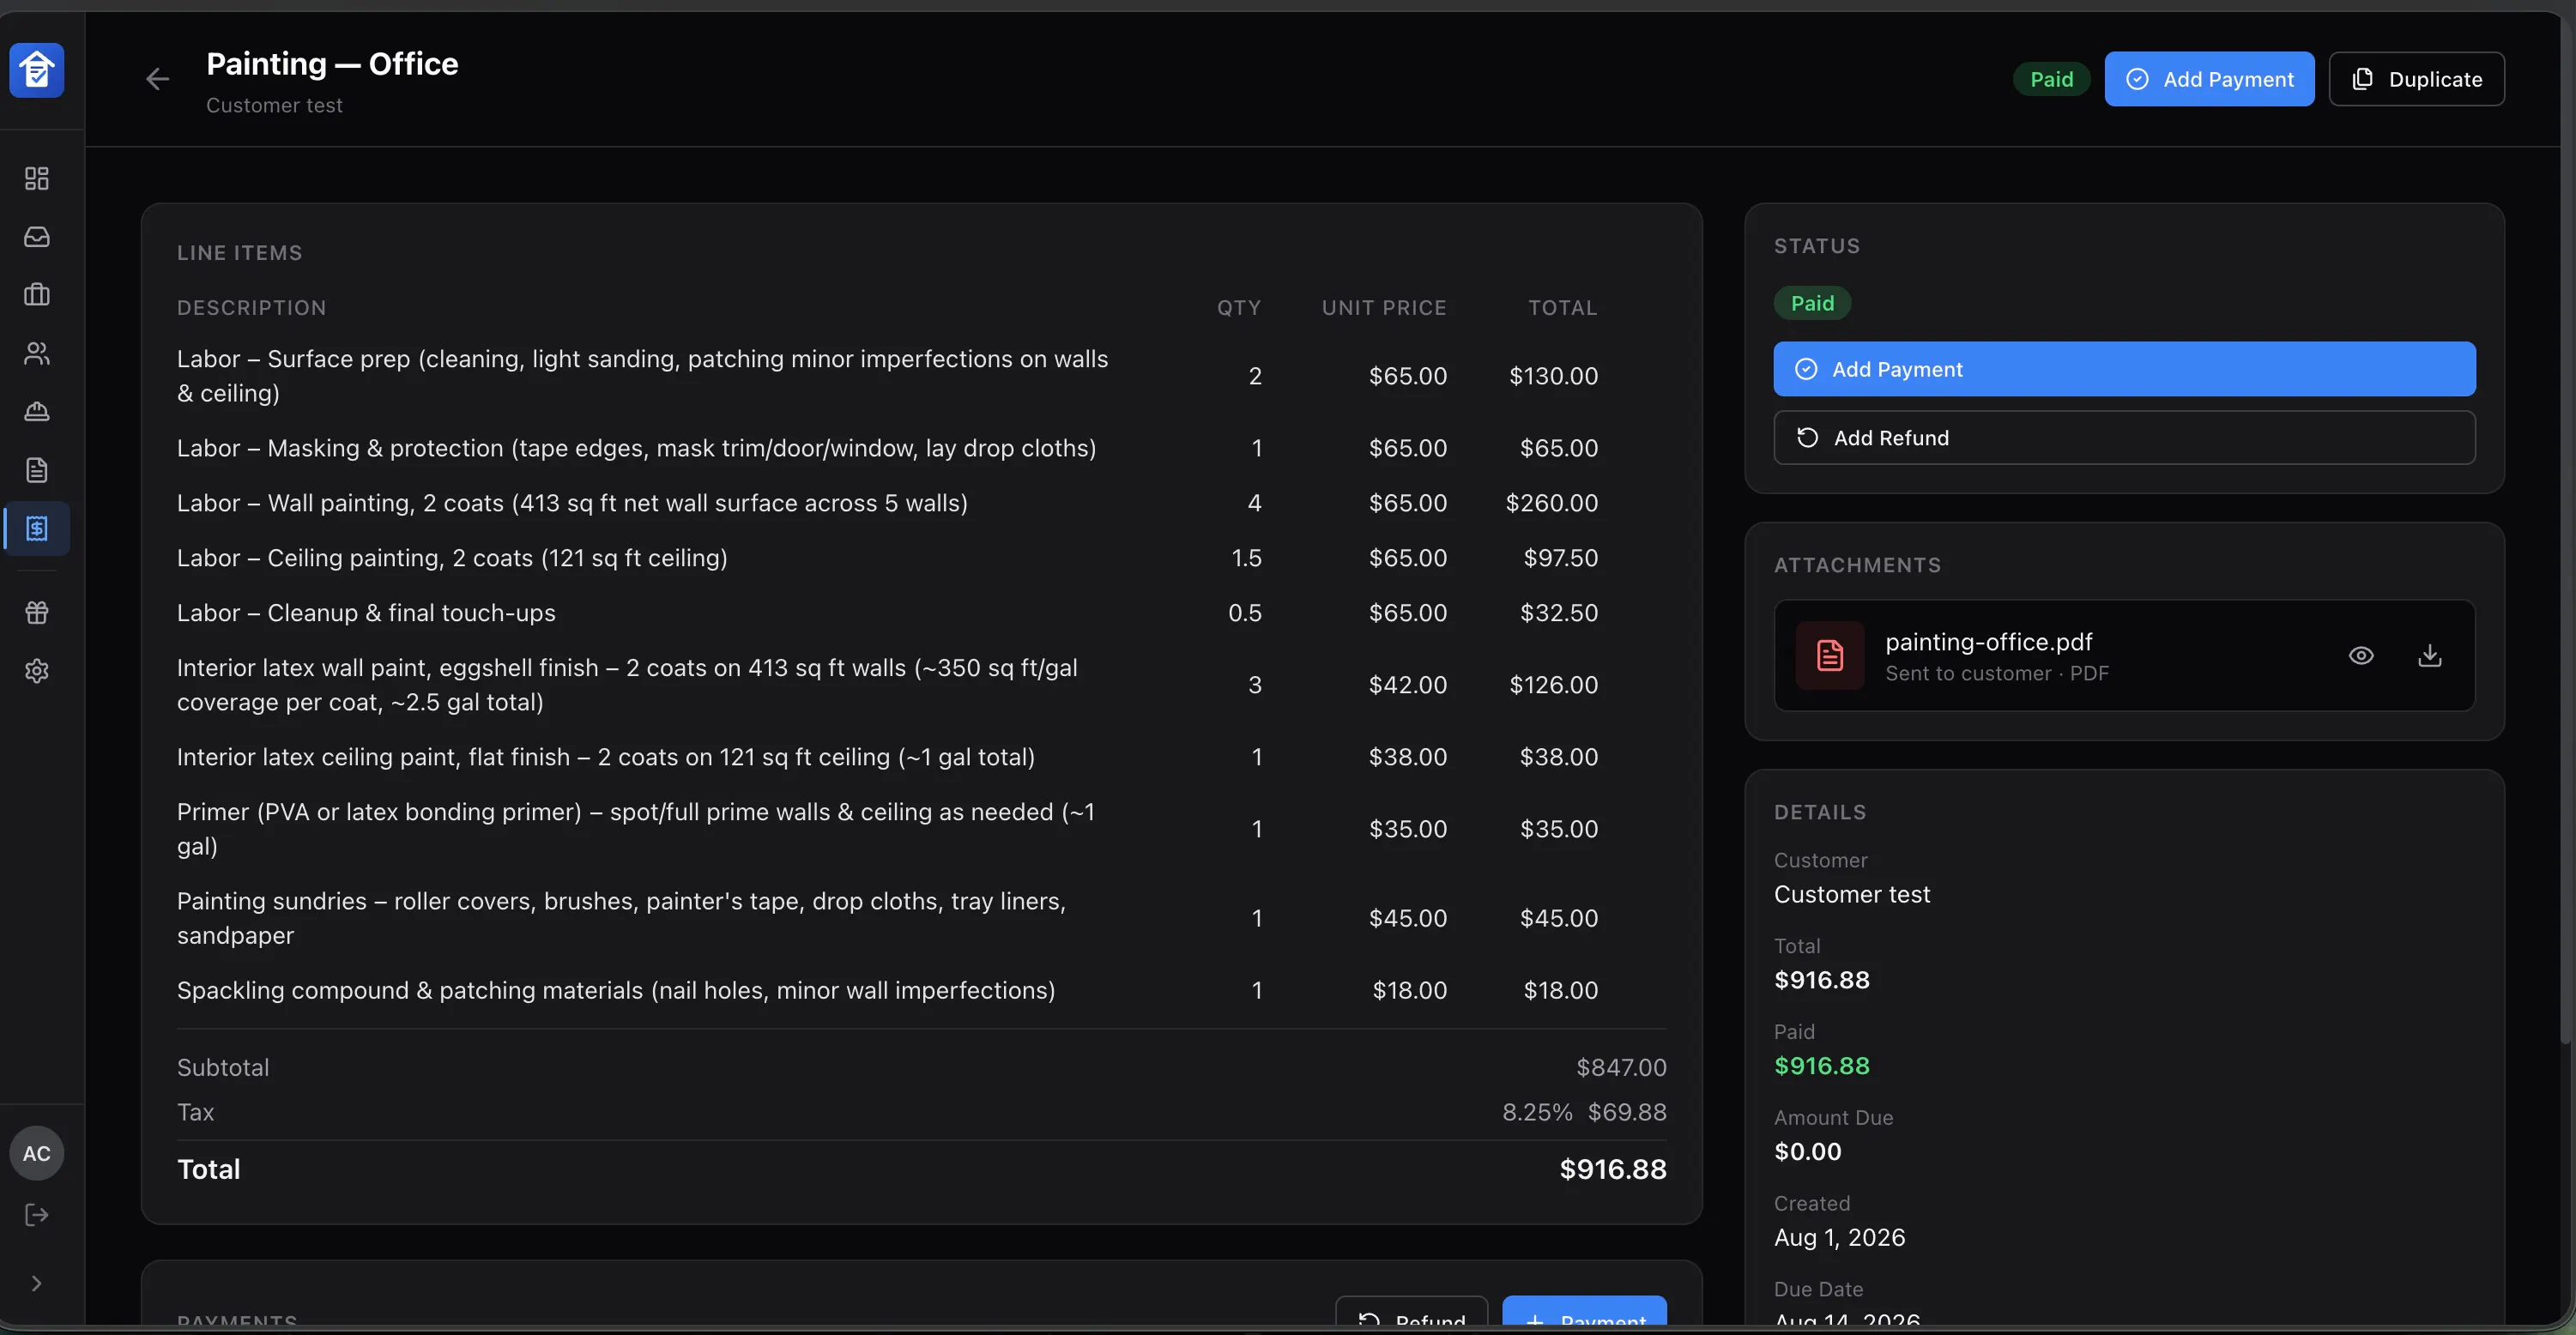Open the gift icon in the sidebar
Image resolution: width=2576 pixels, height=1335 pixels.
[x=37, y=612]
